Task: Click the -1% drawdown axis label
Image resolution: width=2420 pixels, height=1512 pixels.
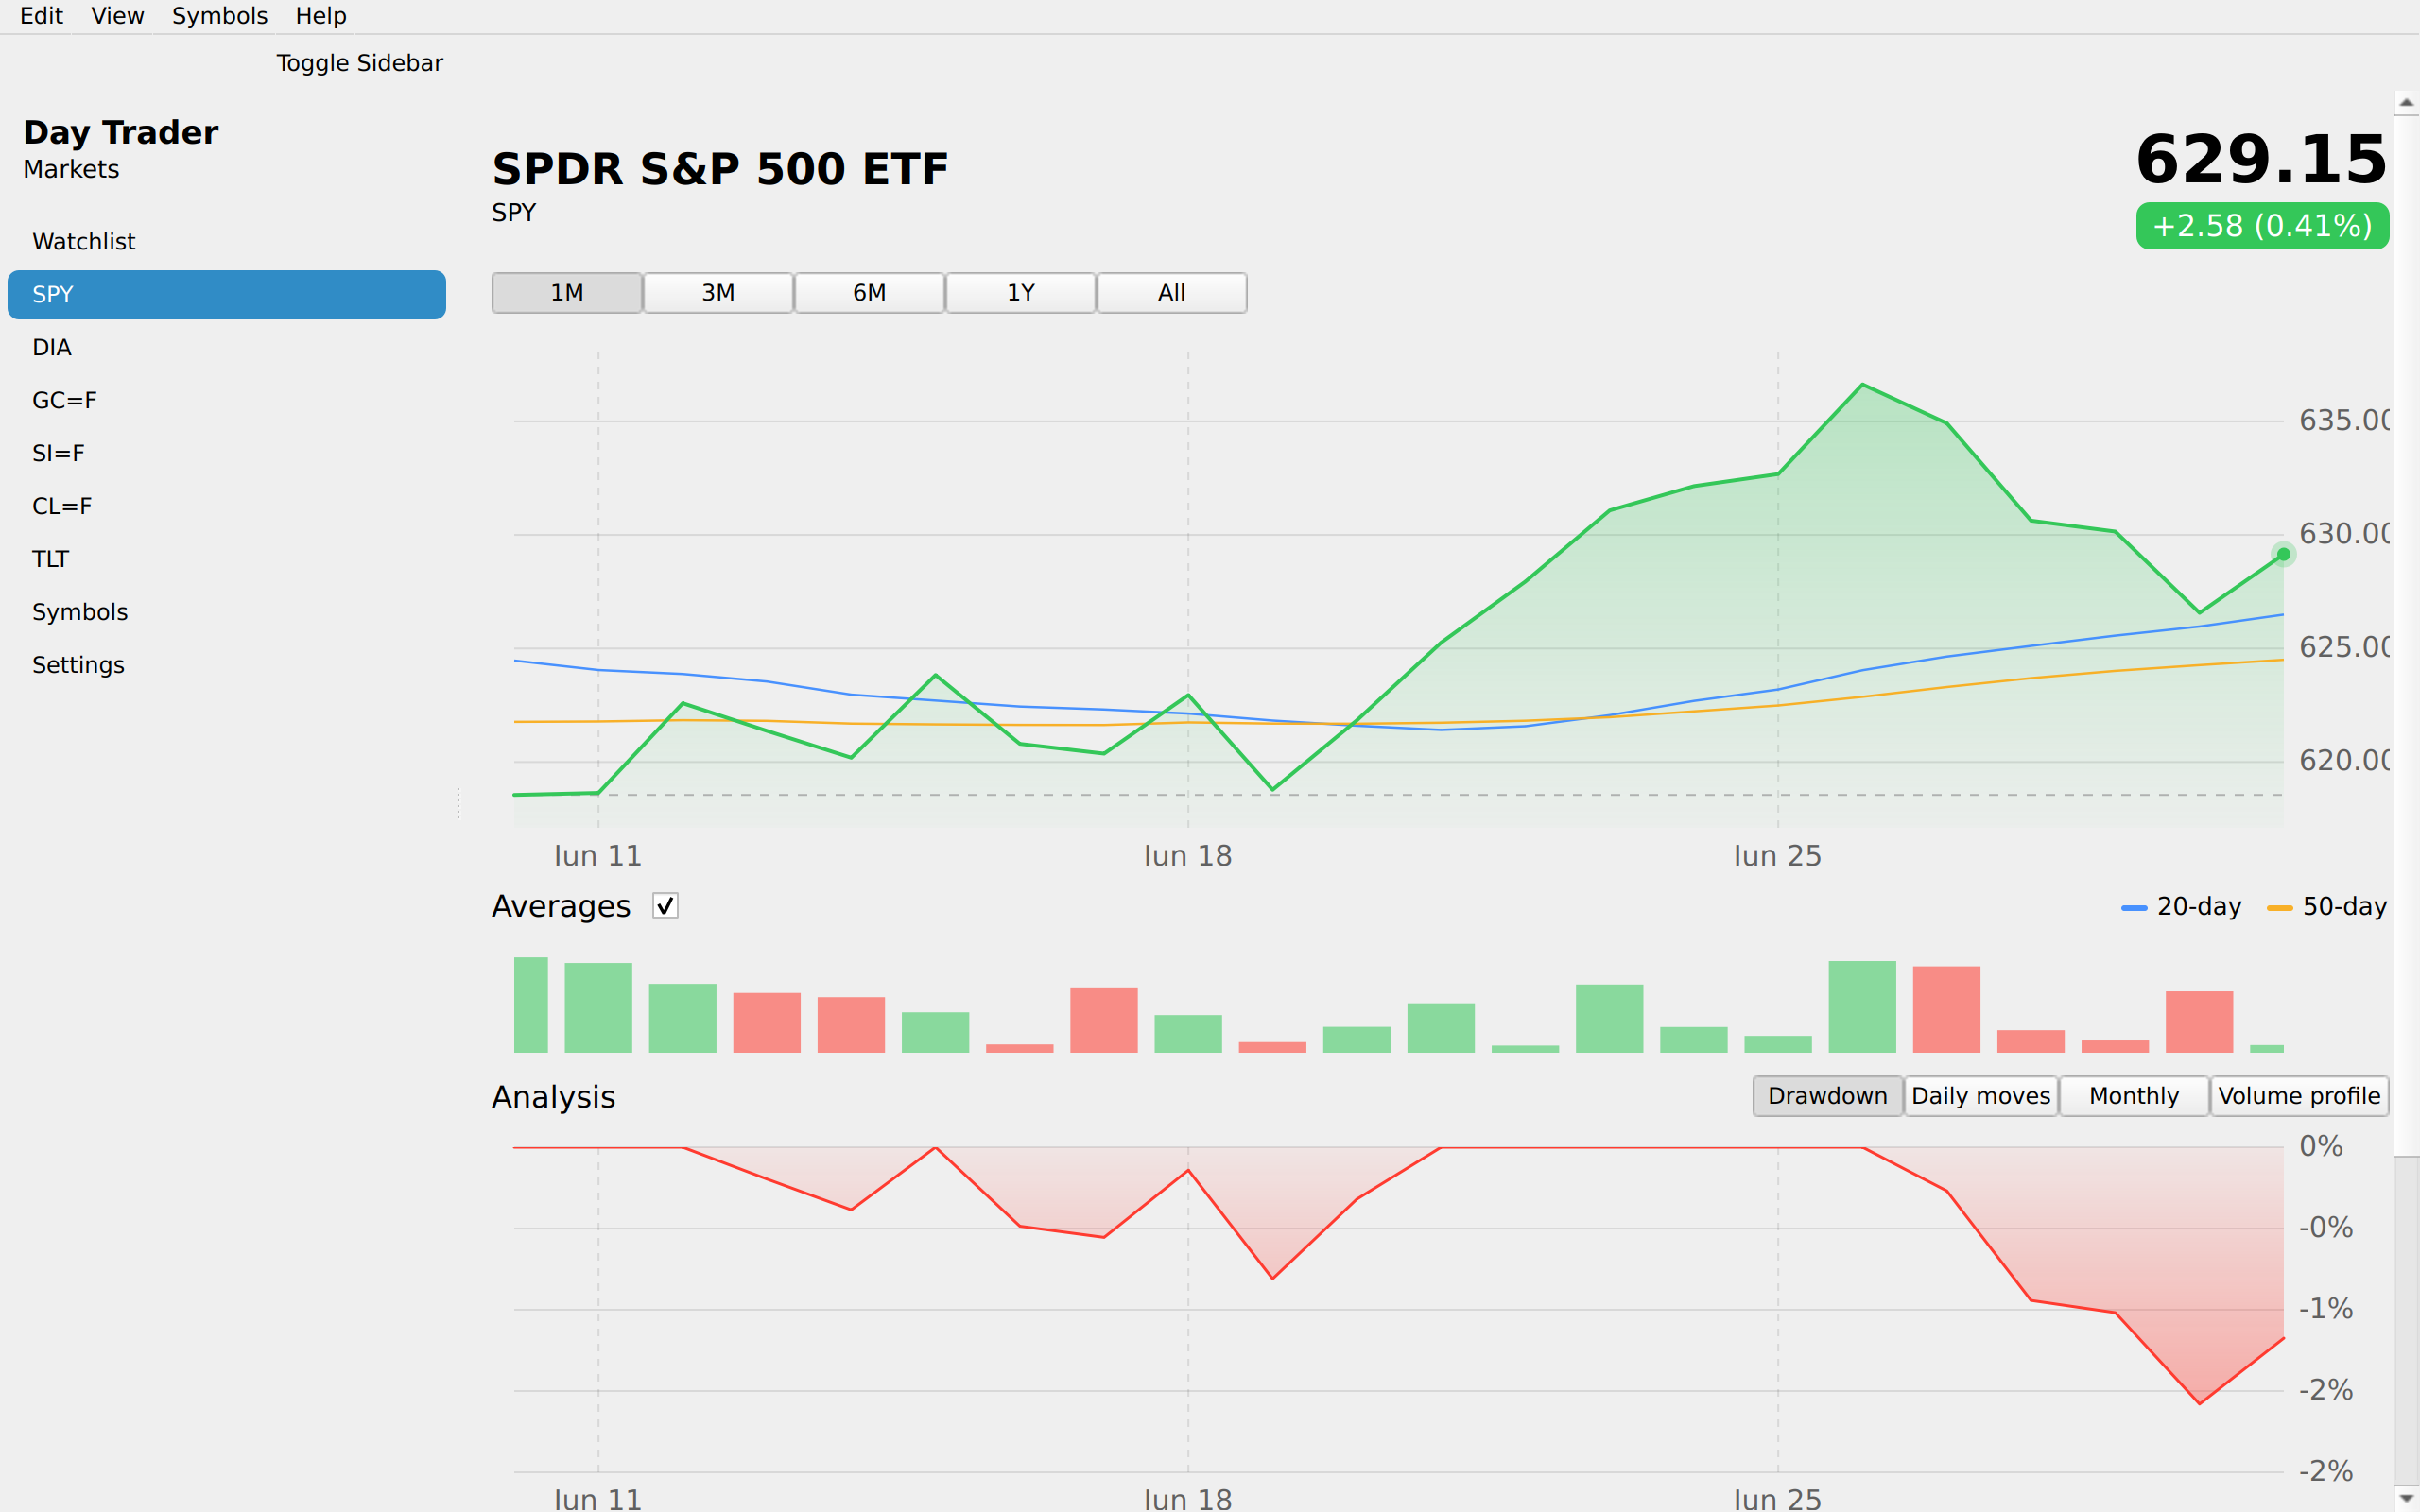Action: 2326,1309
